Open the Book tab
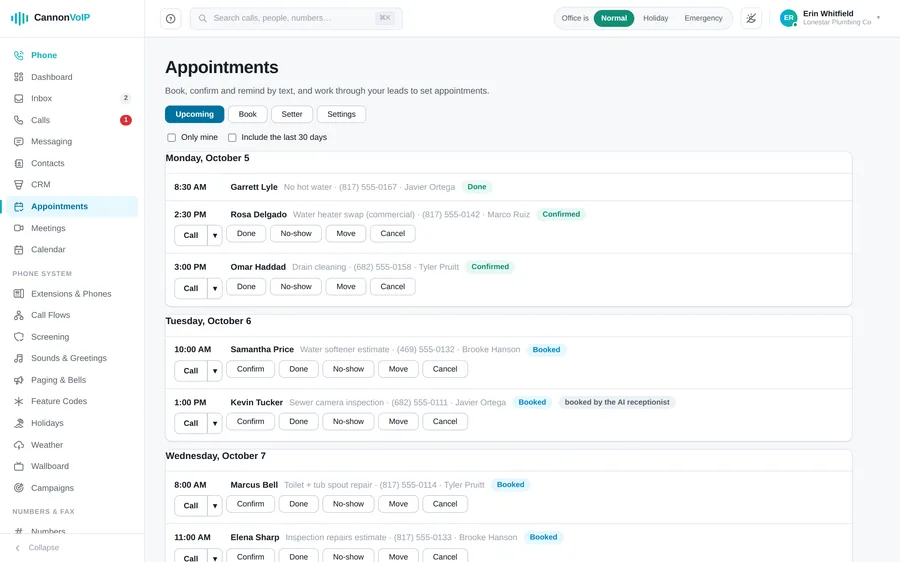The height and width of the screenshot is (562, 900). (247, 114)
